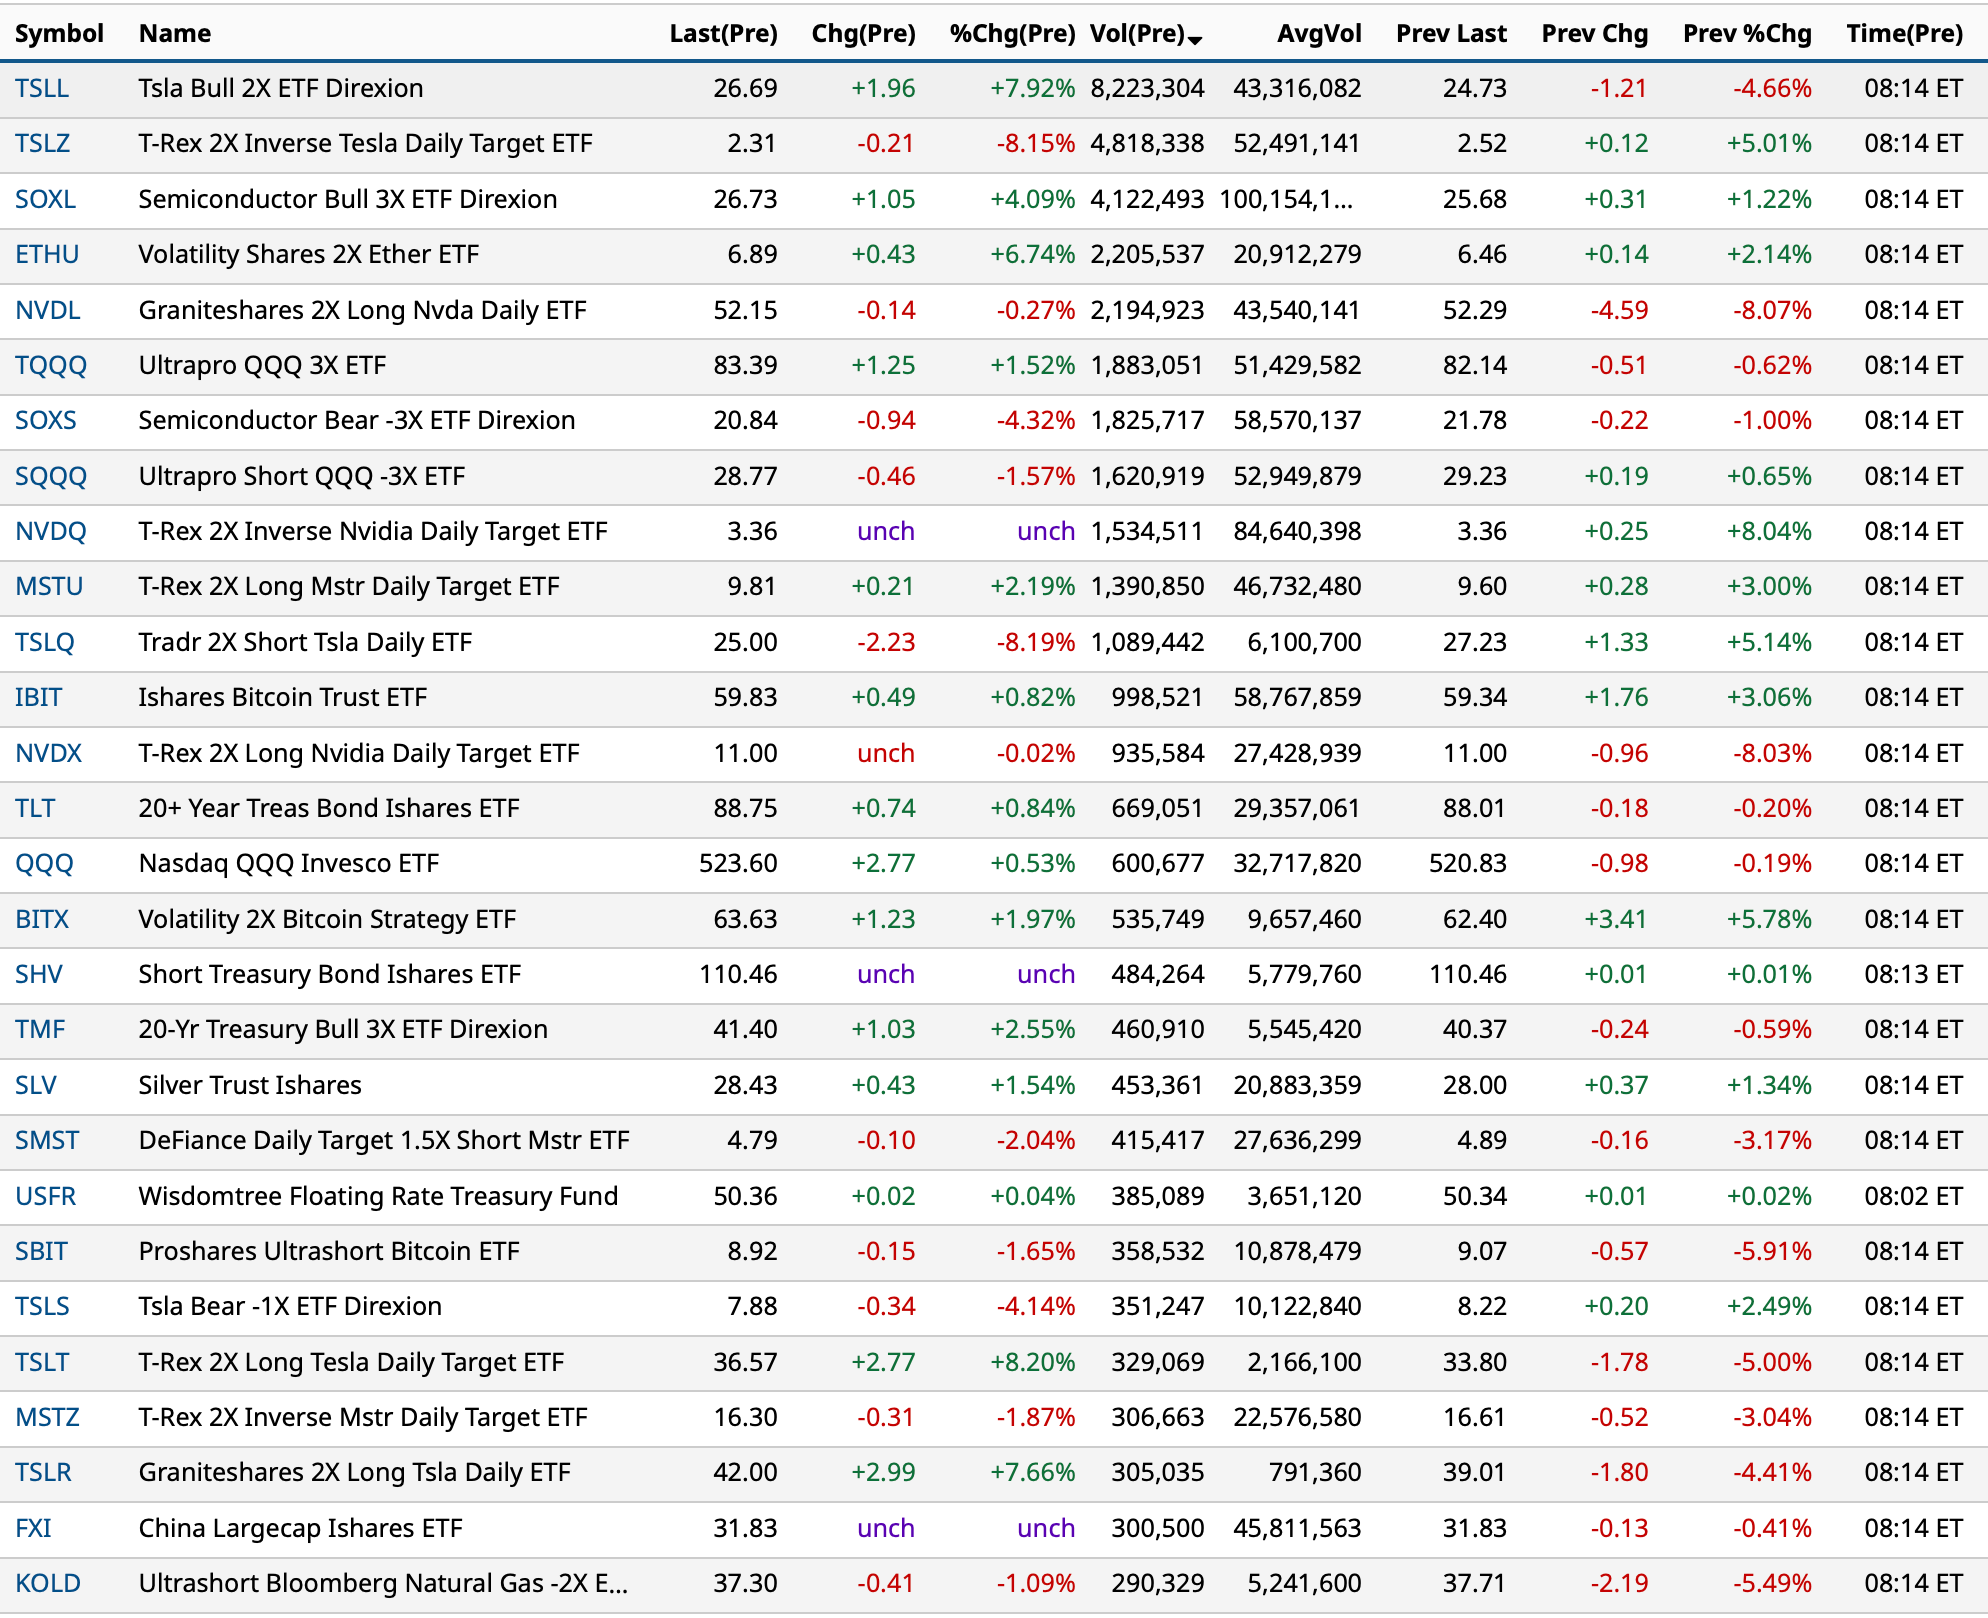
Task: Click the Time(Pre) column header
Action: tap(1904, 34)
